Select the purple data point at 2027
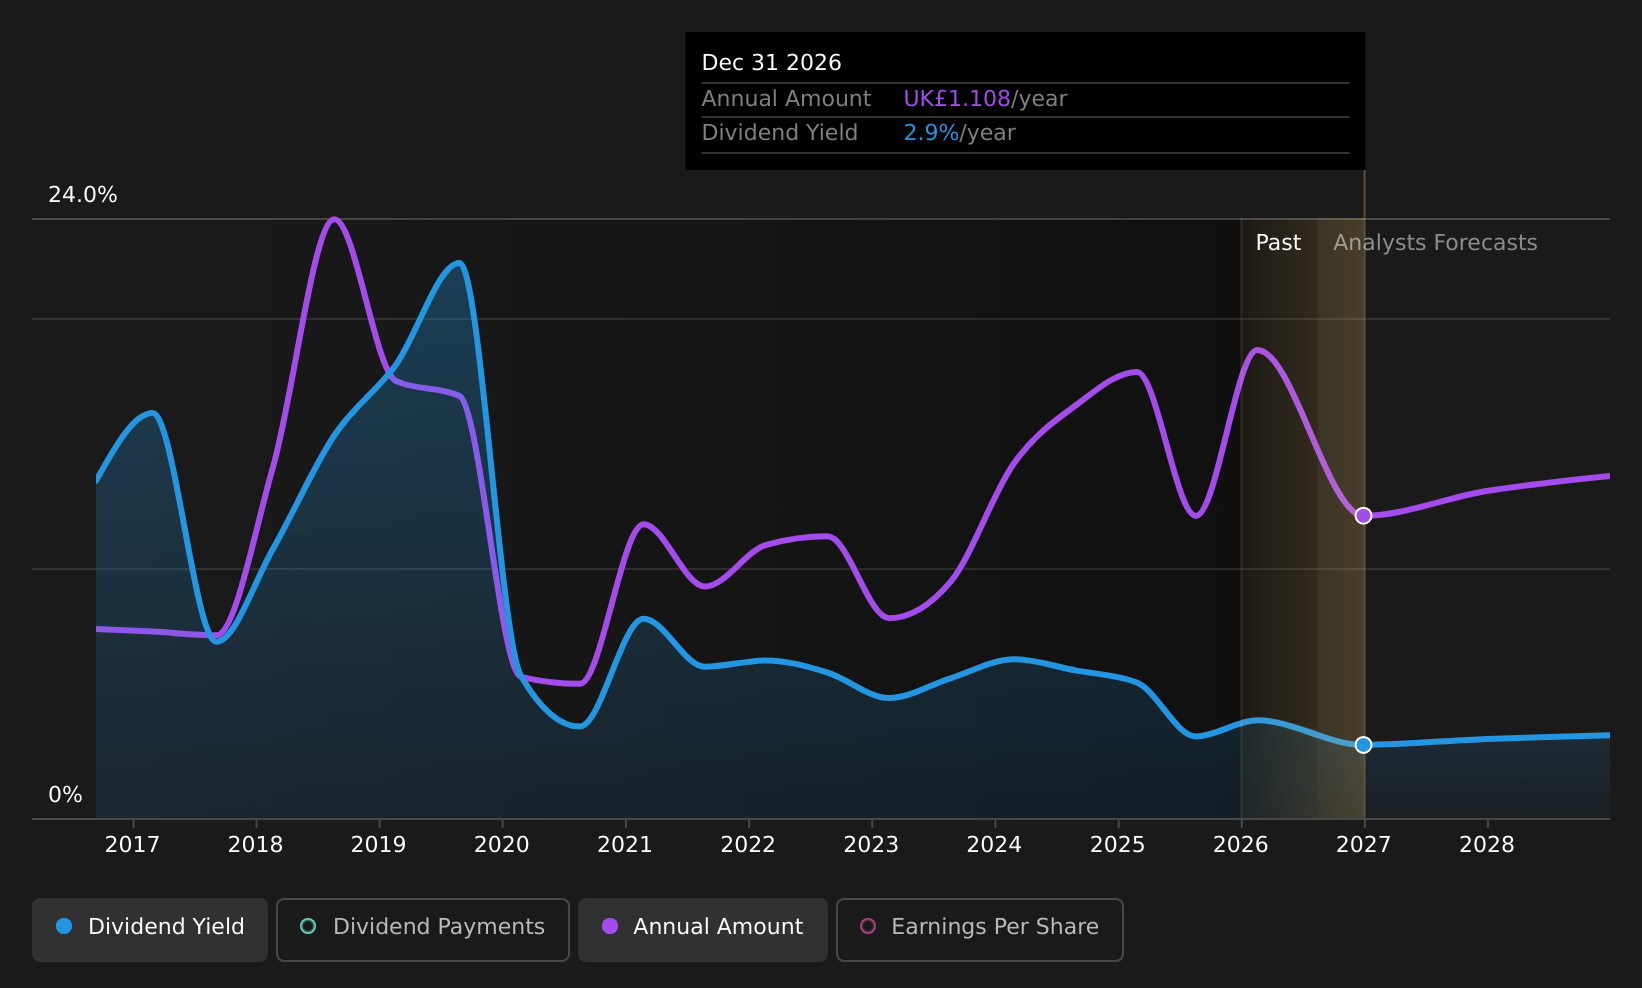1642x988 pixels. (x=1363, y=516)
